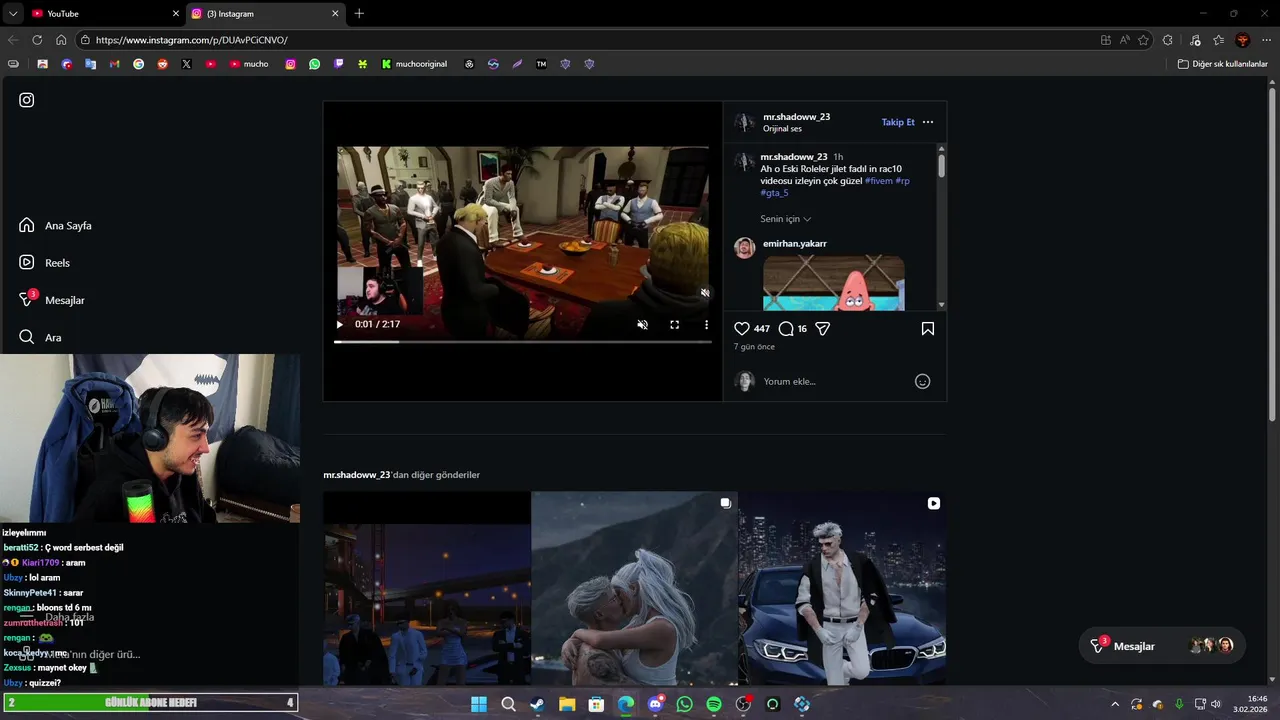This screenshot has width=1280, height=720.
Task: Open Diğer sık kullanılanlar bookmarks folder
Action: (1222, 64)
